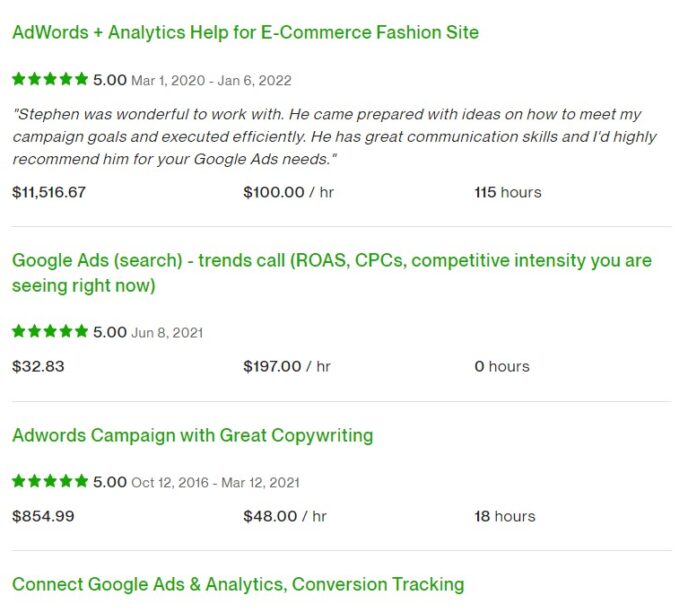Open Connect Google Ads & Analytics link
The height and width of the screenshot is (613, 688).
tap(238, 585)
